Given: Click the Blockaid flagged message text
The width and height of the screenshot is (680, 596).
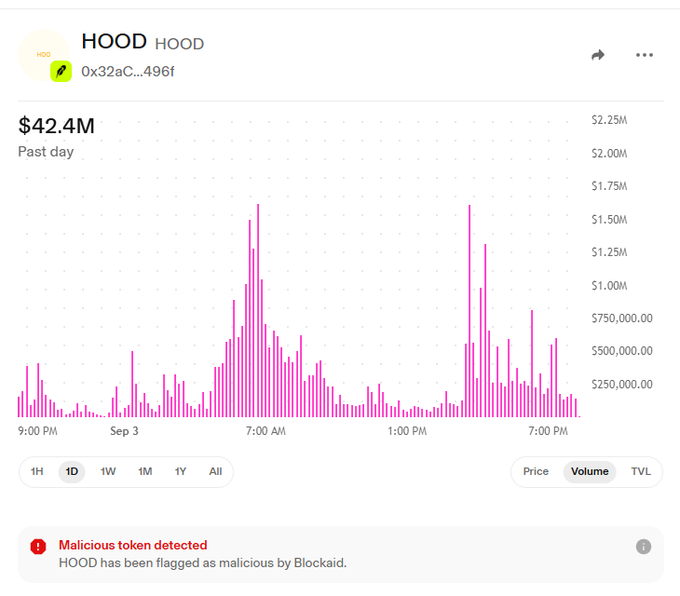Looking at the screenshot, I should pos(203,563).
